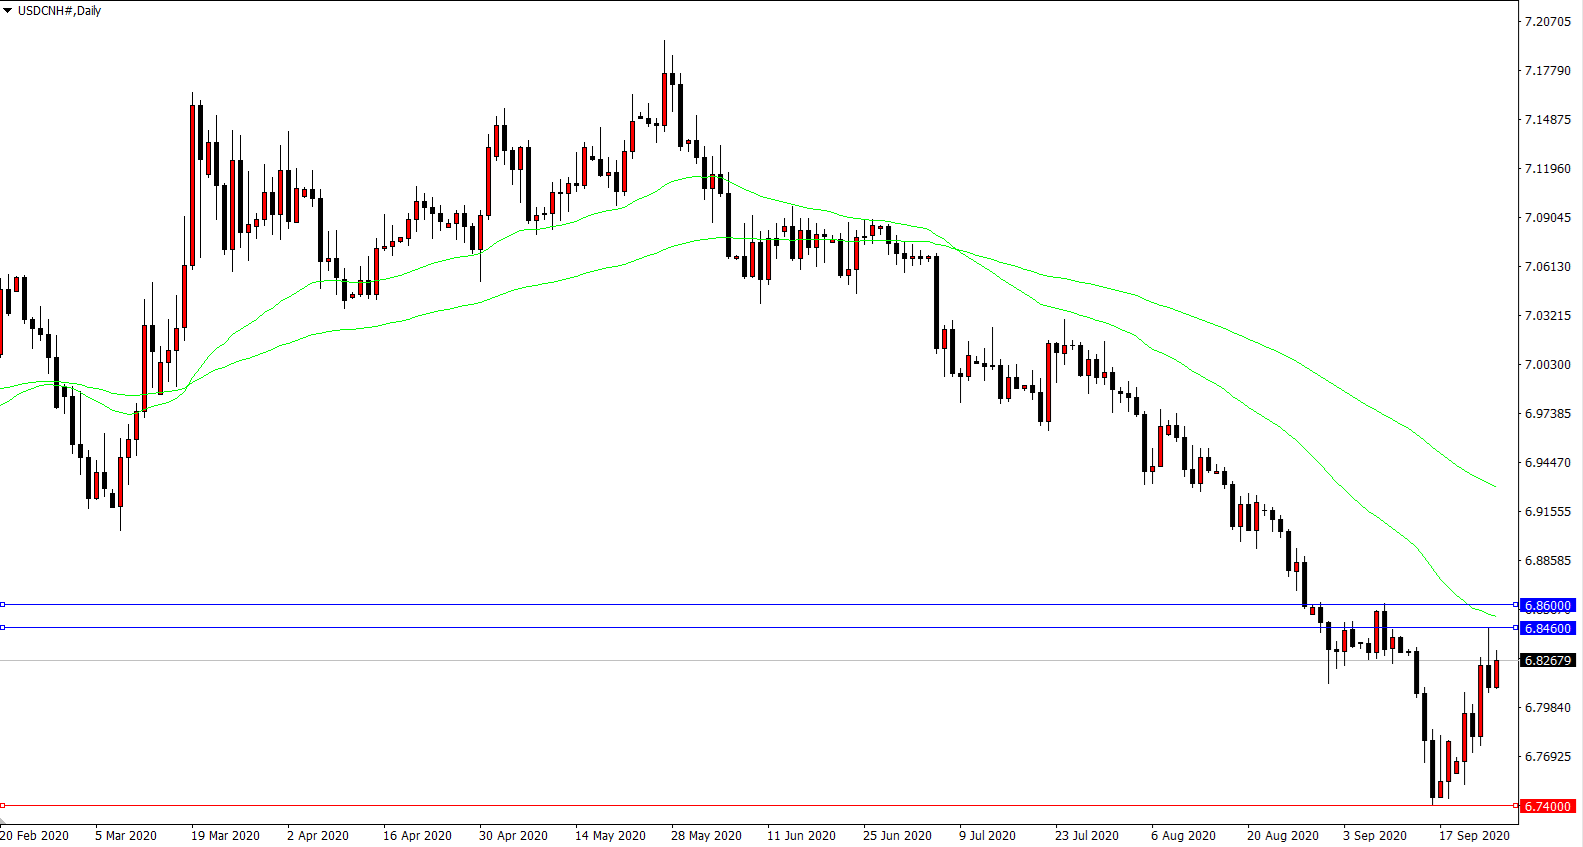Click the 14 May 2020 date label
The width and height of the screenshot is (1583, 847).
coord(610,836)
